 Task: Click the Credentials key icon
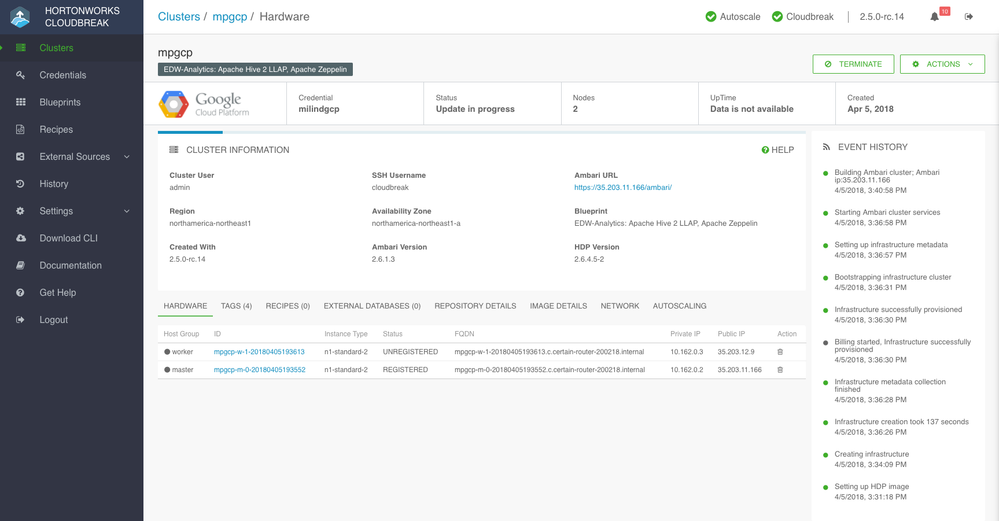pyautogui.click(x=20, y=75)
